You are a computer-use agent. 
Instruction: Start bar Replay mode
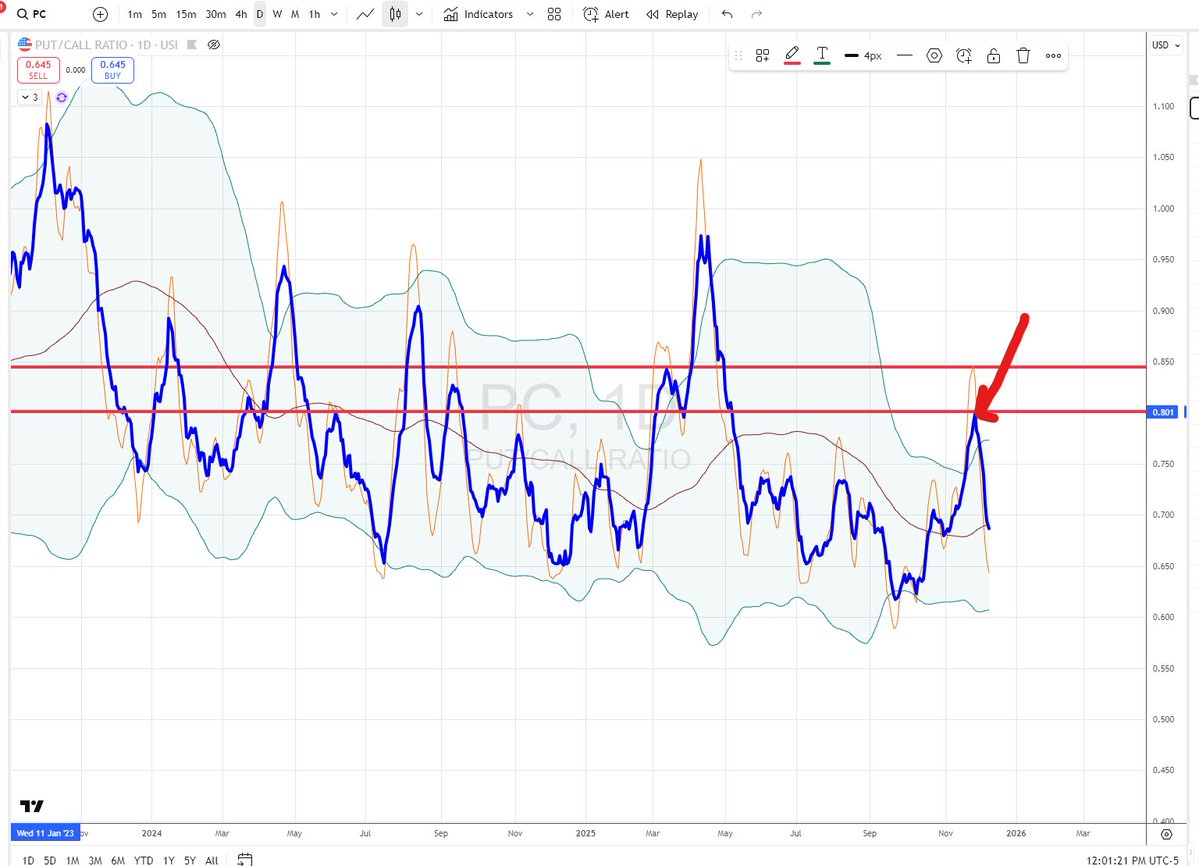(672, 15)
